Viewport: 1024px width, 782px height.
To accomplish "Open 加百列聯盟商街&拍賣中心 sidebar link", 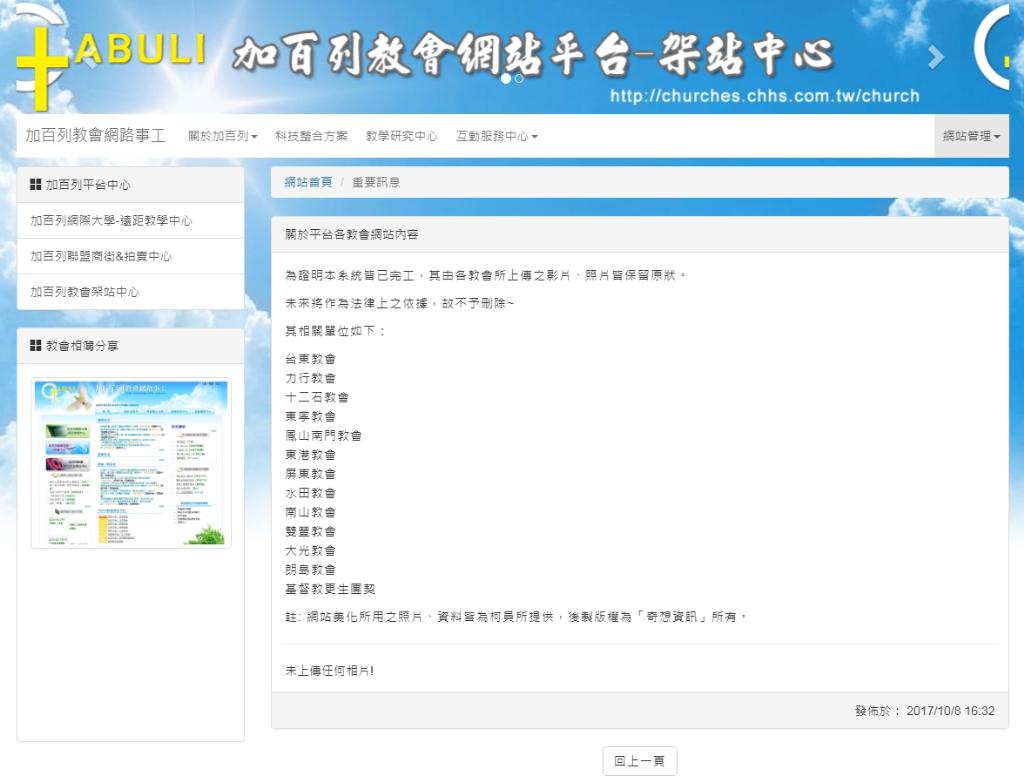I will pos(101,257).
